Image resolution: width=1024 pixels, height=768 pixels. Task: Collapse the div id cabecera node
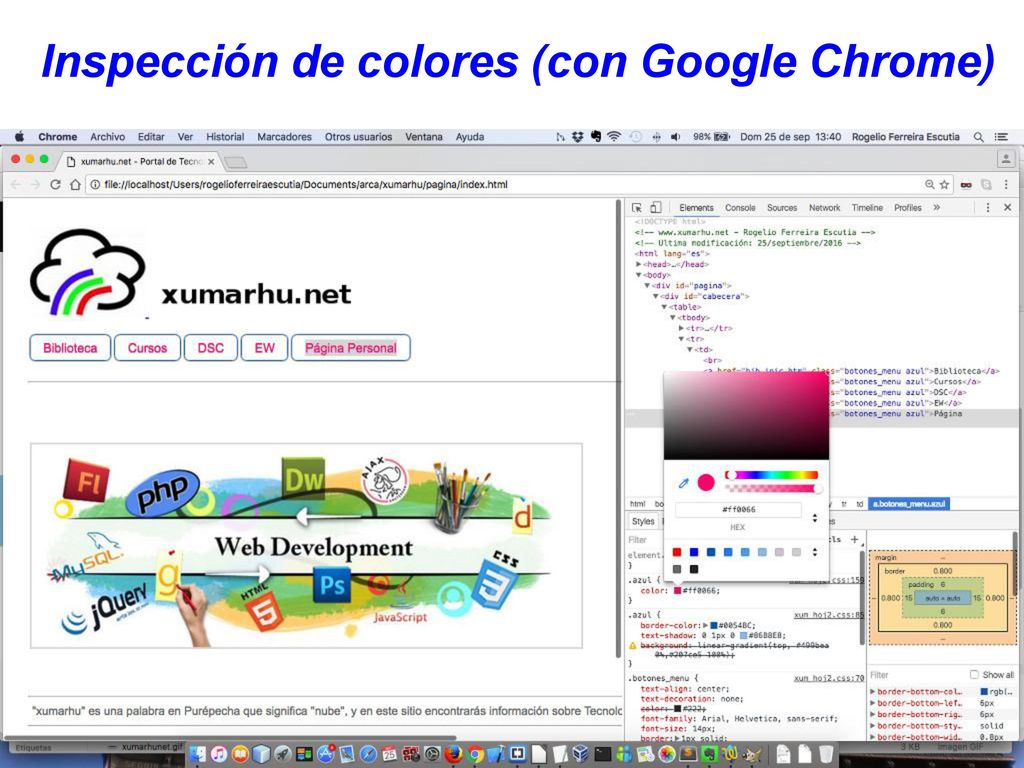tap(656, 296)
